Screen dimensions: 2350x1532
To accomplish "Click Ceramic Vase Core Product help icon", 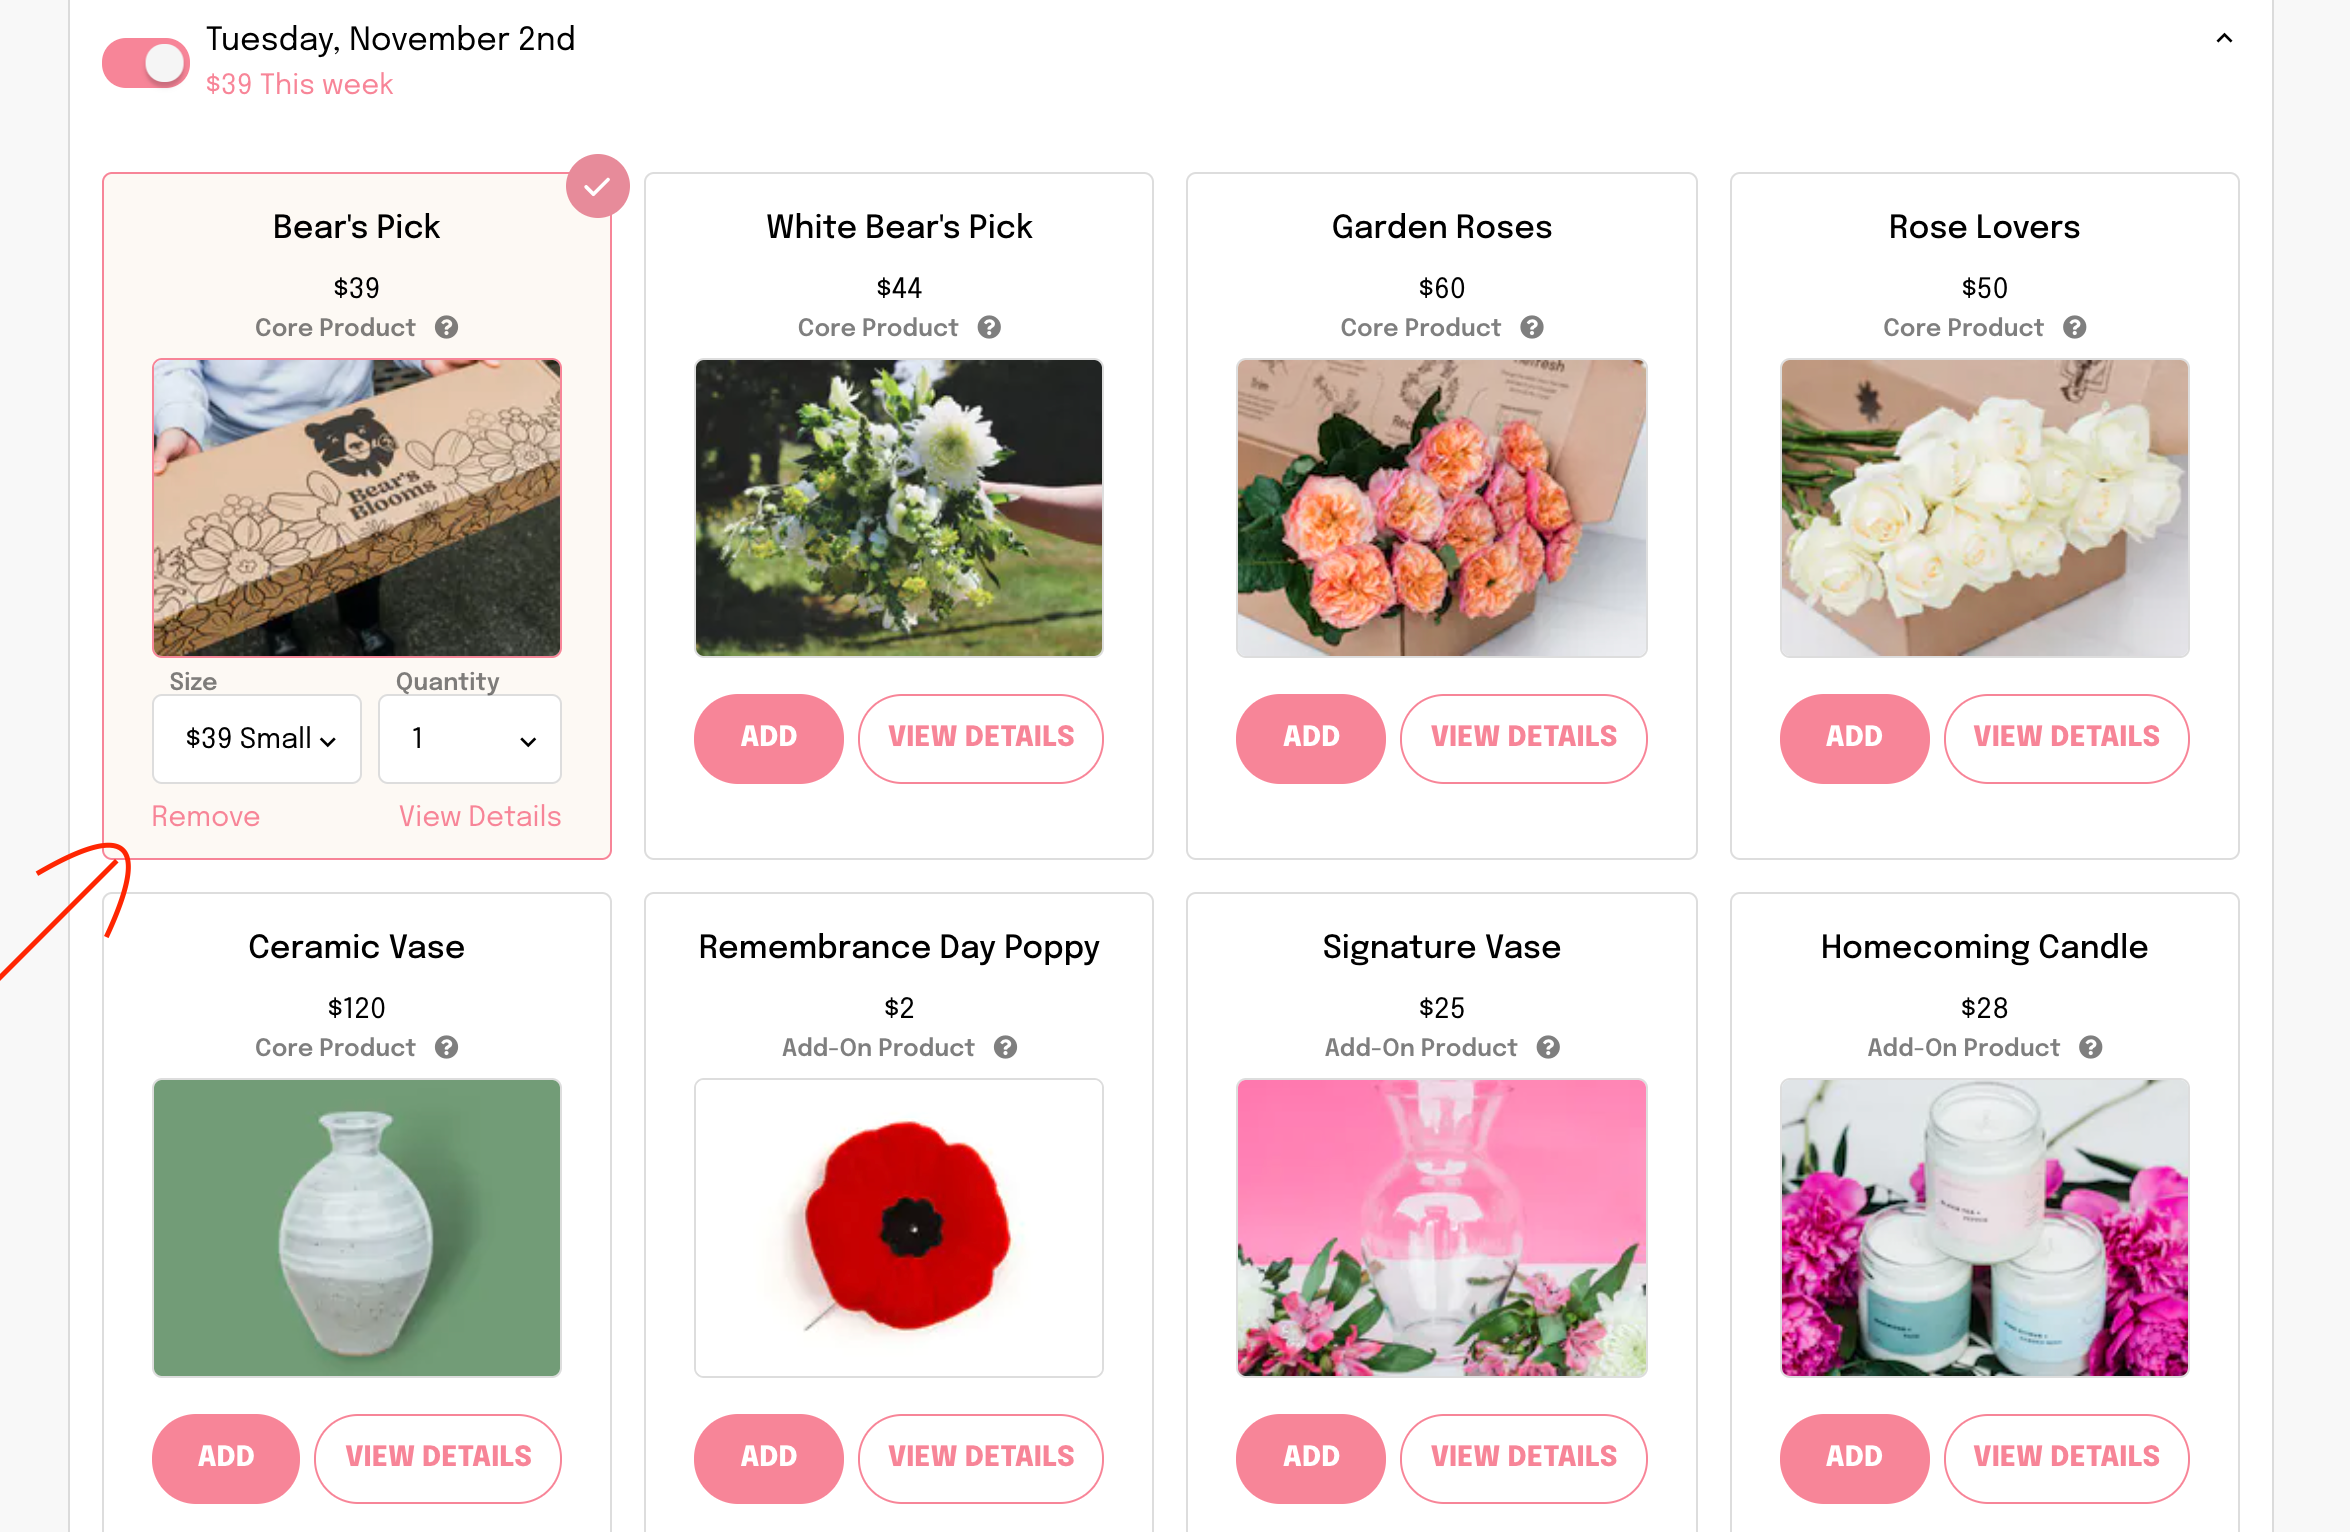I will pyautogui.click(x=446, y=1047).
